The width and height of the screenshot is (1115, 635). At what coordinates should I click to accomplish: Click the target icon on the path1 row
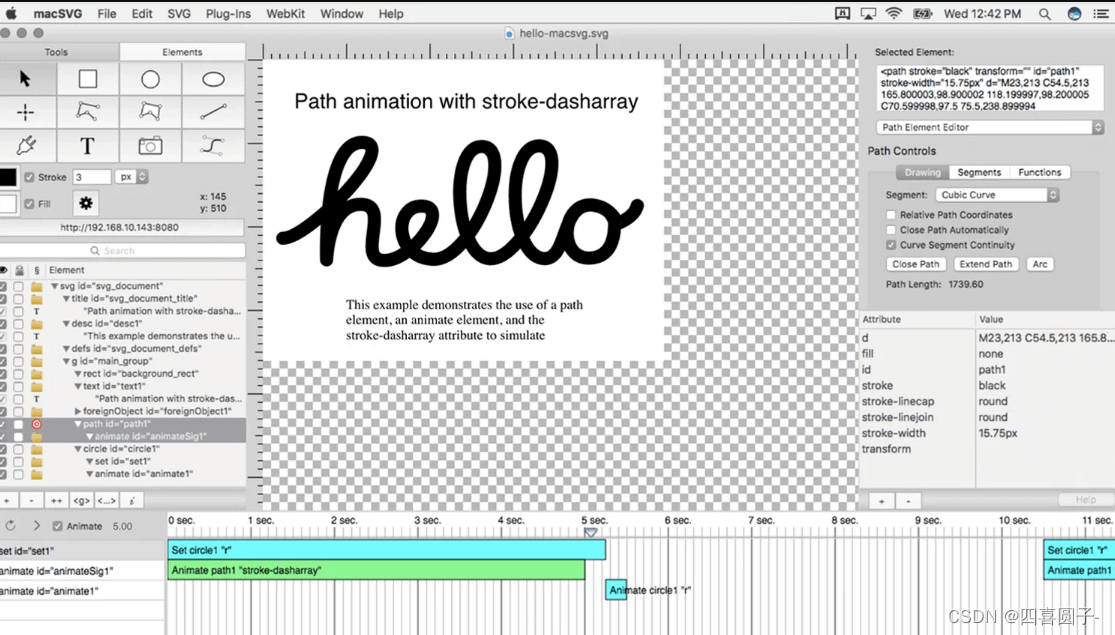36,424
